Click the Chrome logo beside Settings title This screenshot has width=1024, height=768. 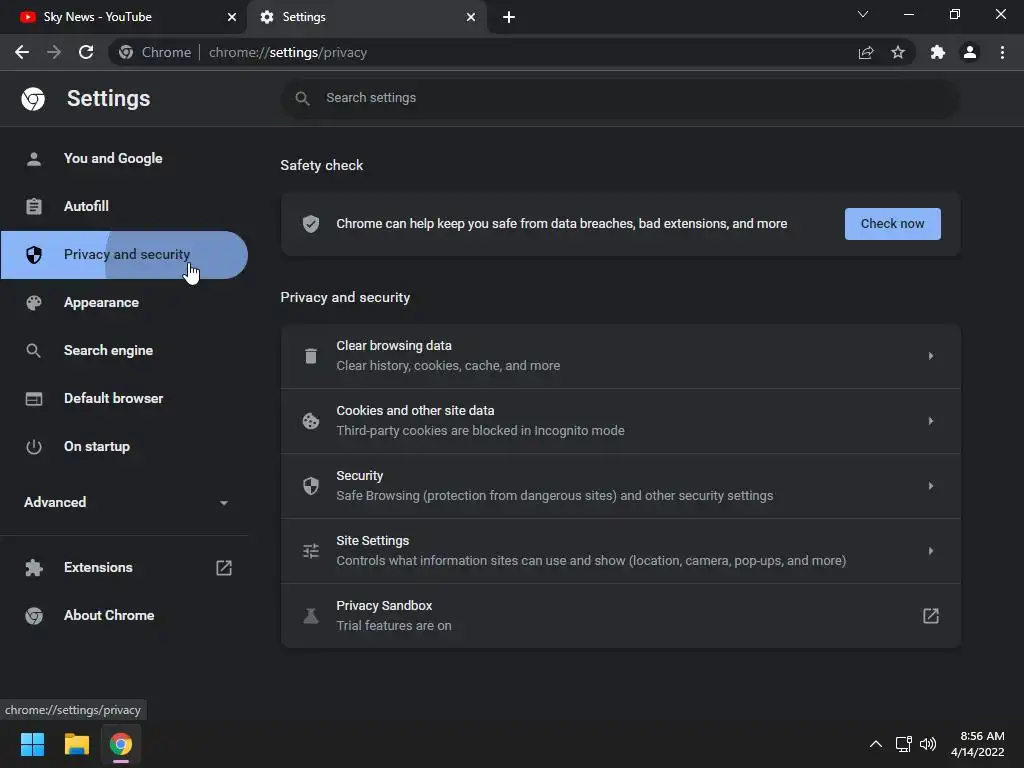33,99
